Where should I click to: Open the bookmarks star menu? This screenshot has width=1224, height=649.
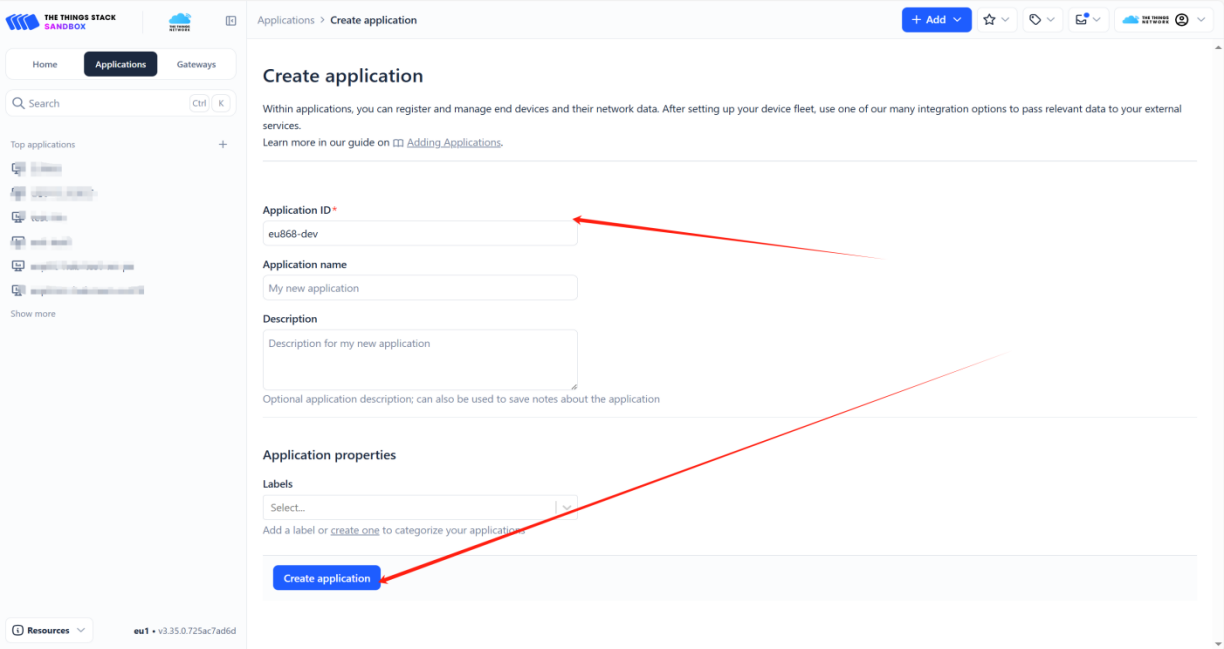(996, 20)
